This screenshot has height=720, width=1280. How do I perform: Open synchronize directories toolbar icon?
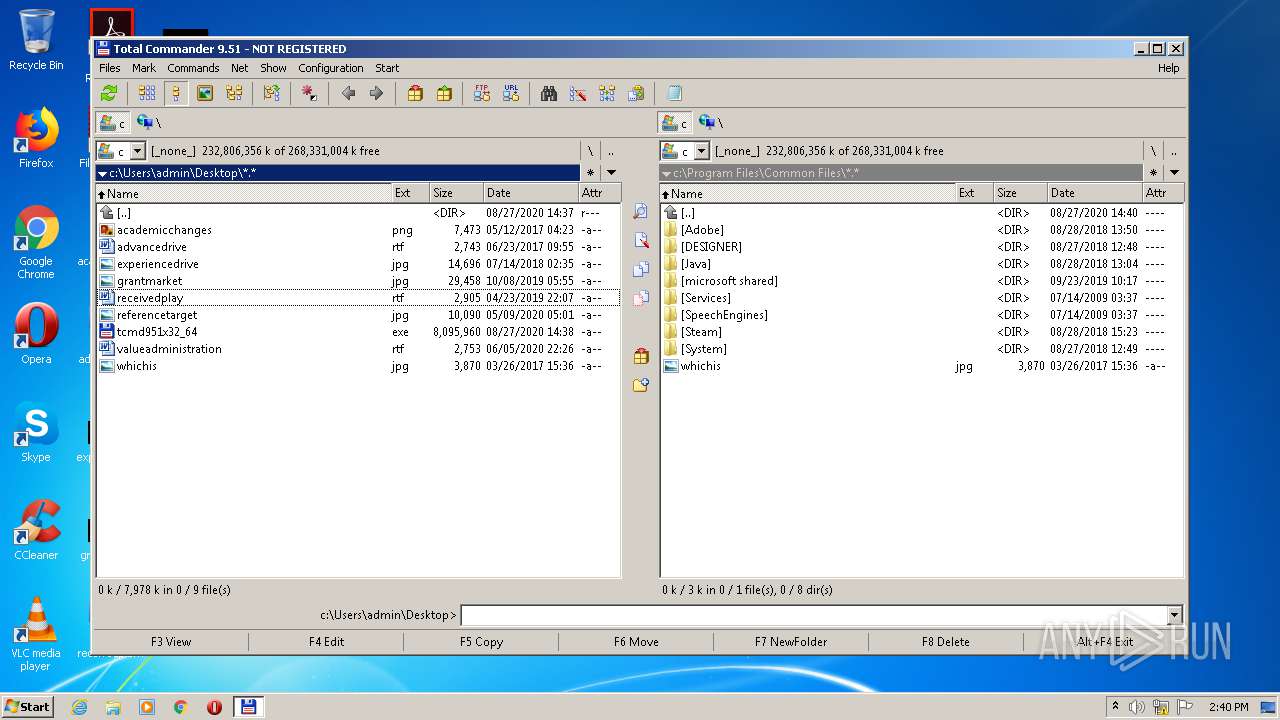point(607,93)
